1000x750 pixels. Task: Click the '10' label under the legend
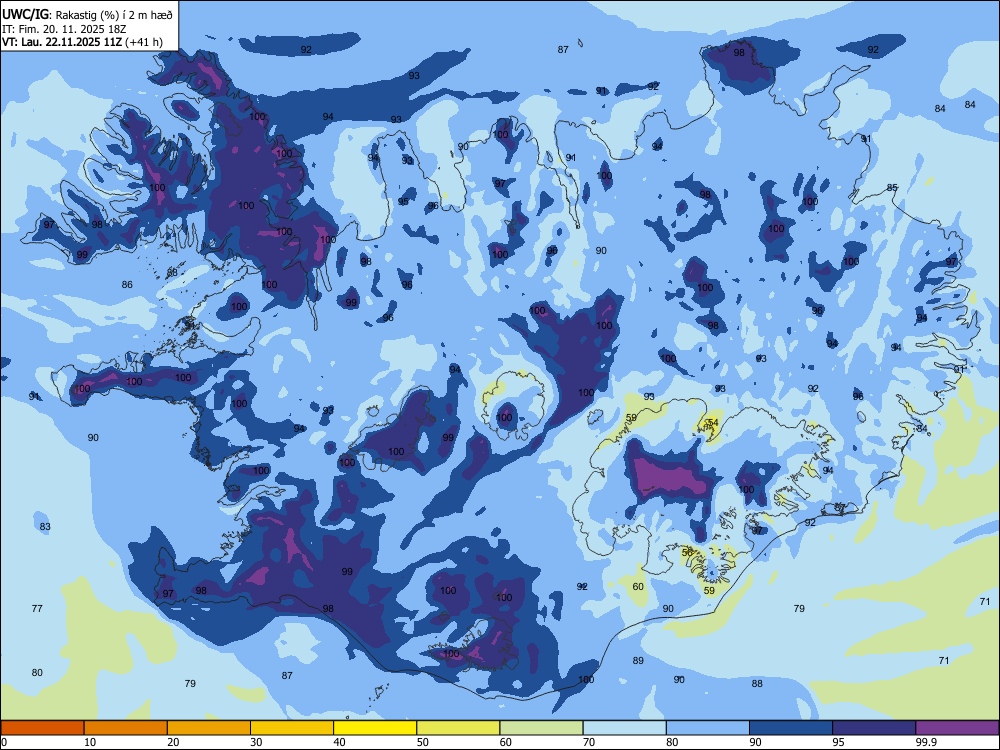(x=90, y=742)
